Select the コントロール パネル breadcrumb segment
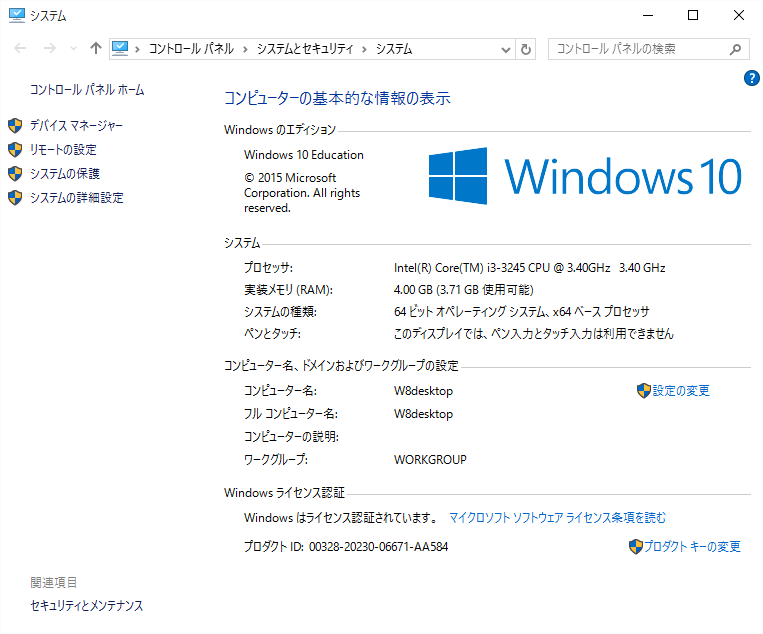Image resolution: width=763 pixels, height=634 pixels. click(191, 48)
